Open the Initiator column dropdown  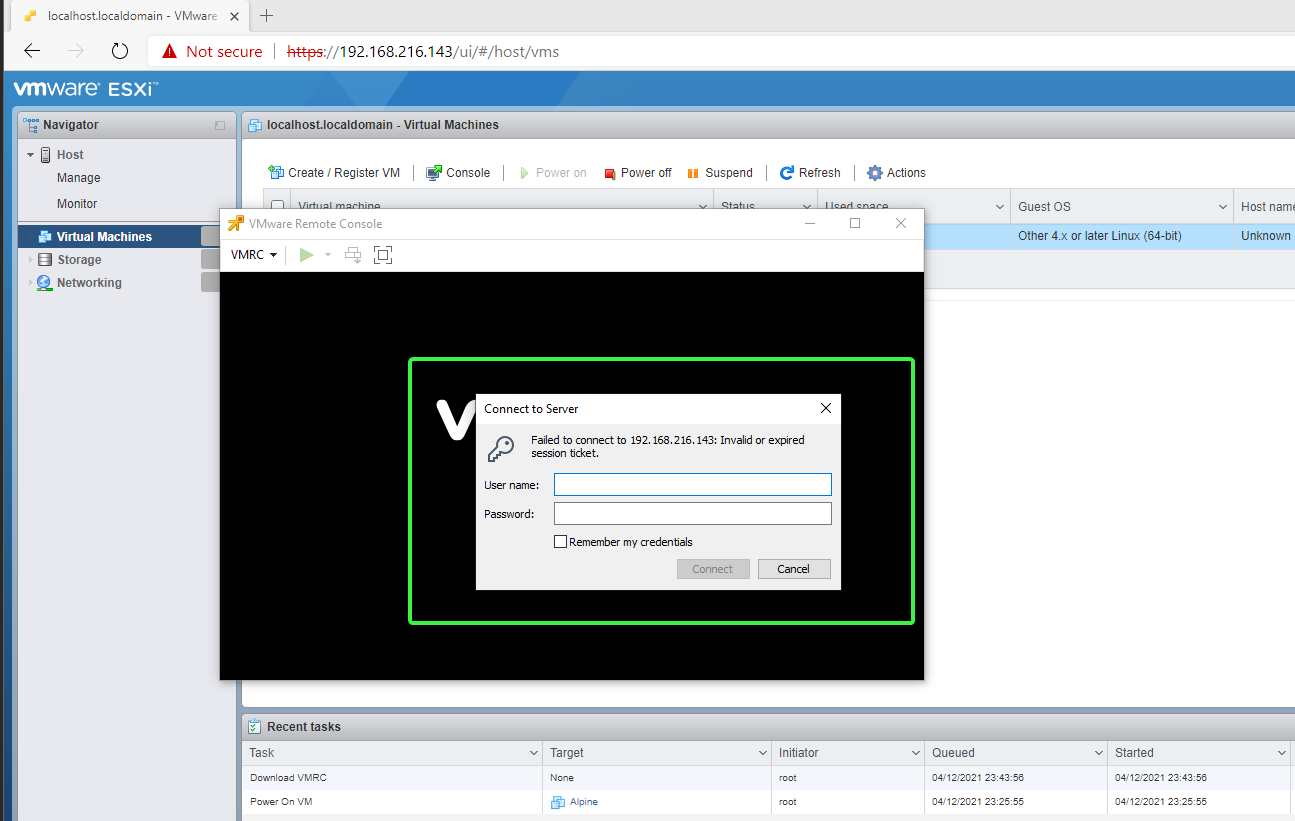tap(915, 753)
